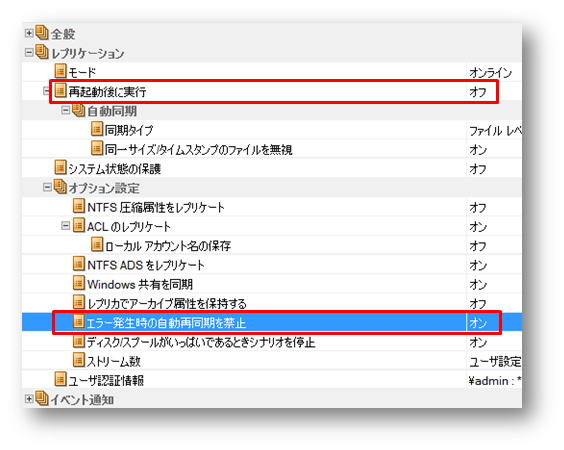564x450 pixels.
Task: Select NTFS 圧縮属性をレプリケート row
Action: point(272,207)
